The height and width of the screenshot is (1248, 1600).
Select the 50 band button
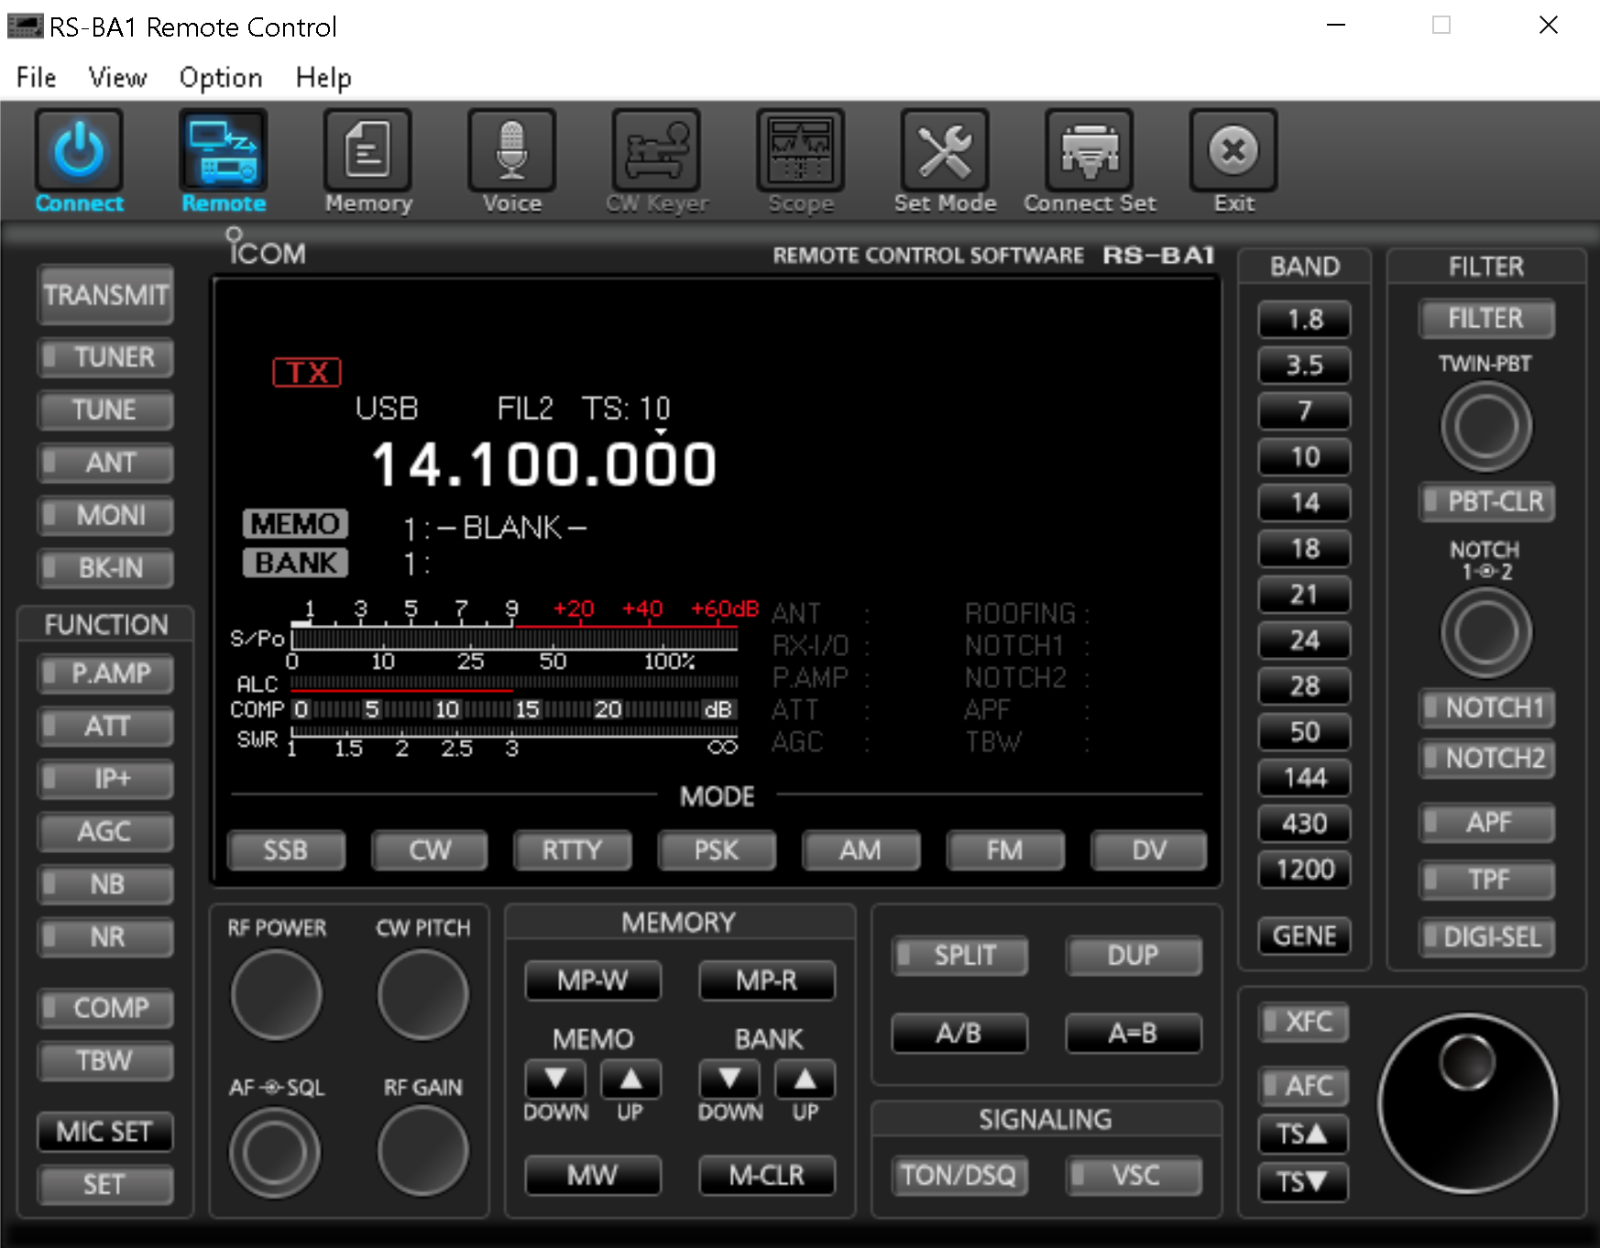click(1304, 732)
